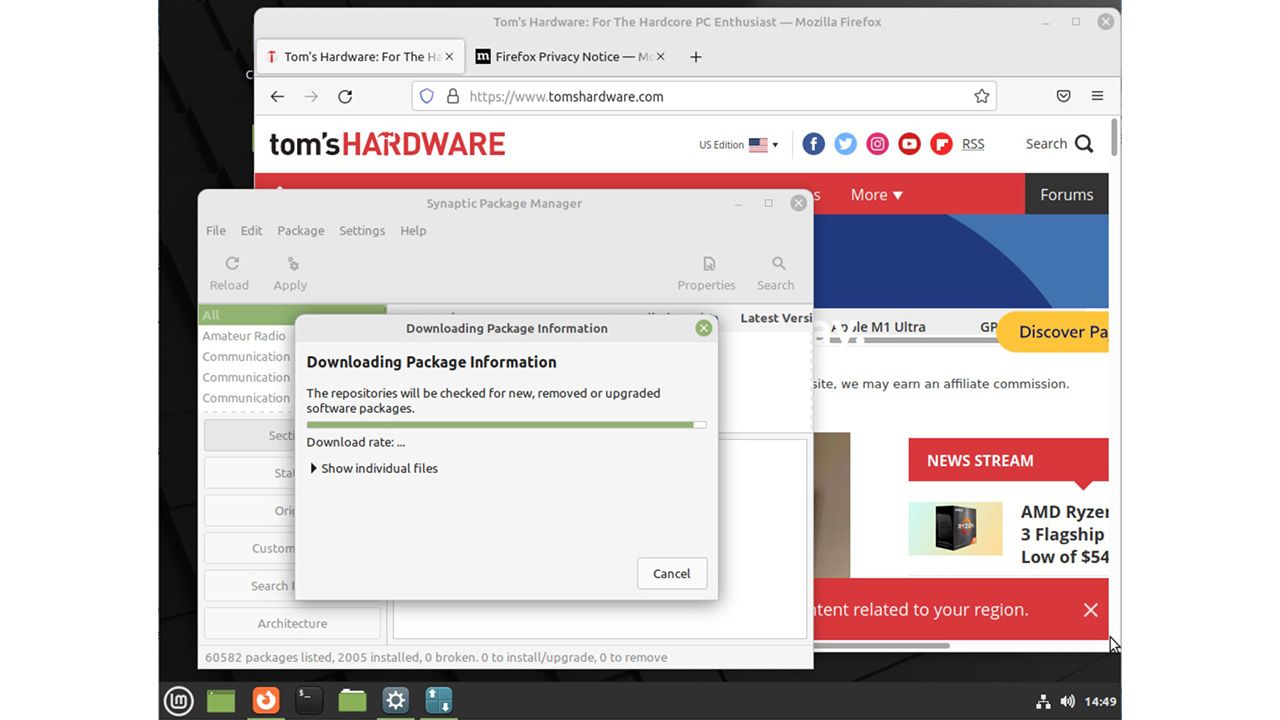The width and height of the screenshot is (1280, 720).
Task: Click Firefox back arrow button
Action: [277, 96]
